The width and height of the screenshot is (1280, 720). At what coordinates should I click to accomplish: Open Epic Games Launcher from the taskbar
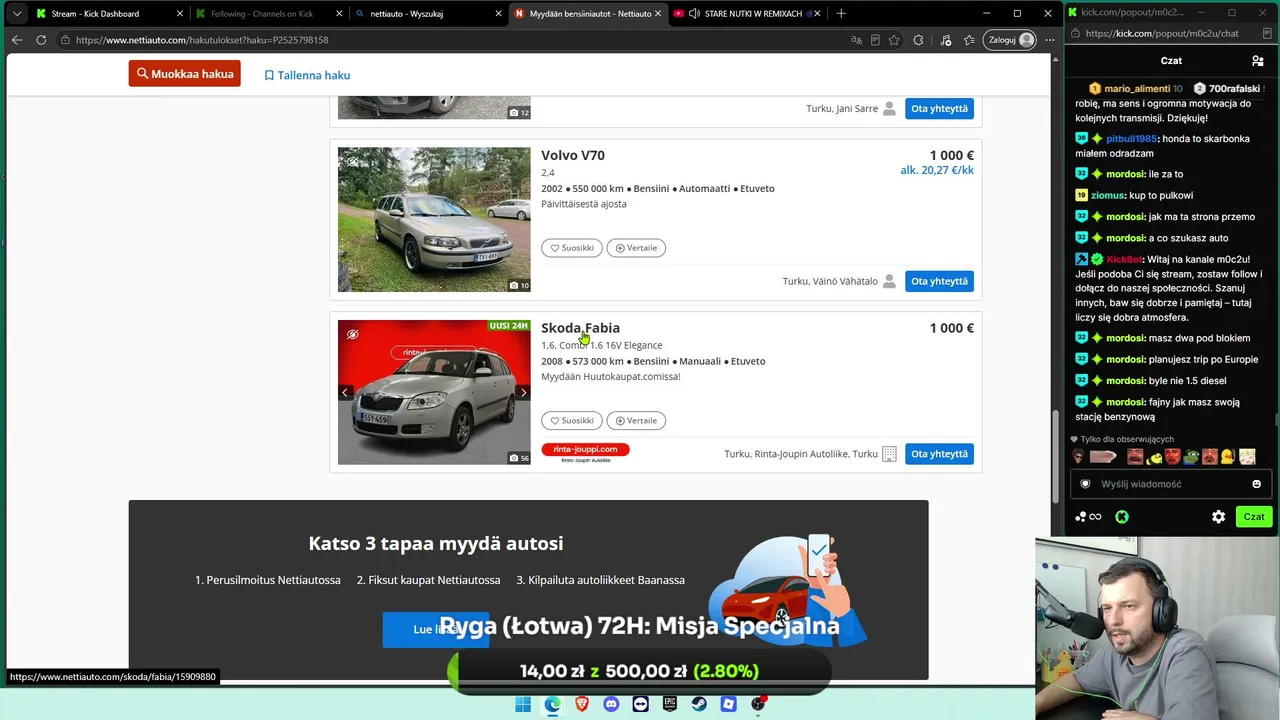click(x=670, y=705)
